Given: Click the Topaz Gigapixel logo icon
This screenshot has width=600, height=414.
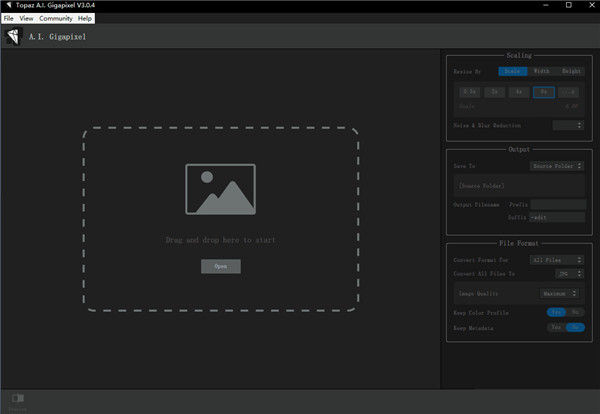Looking at the screenshot, I should pos(14,37).
